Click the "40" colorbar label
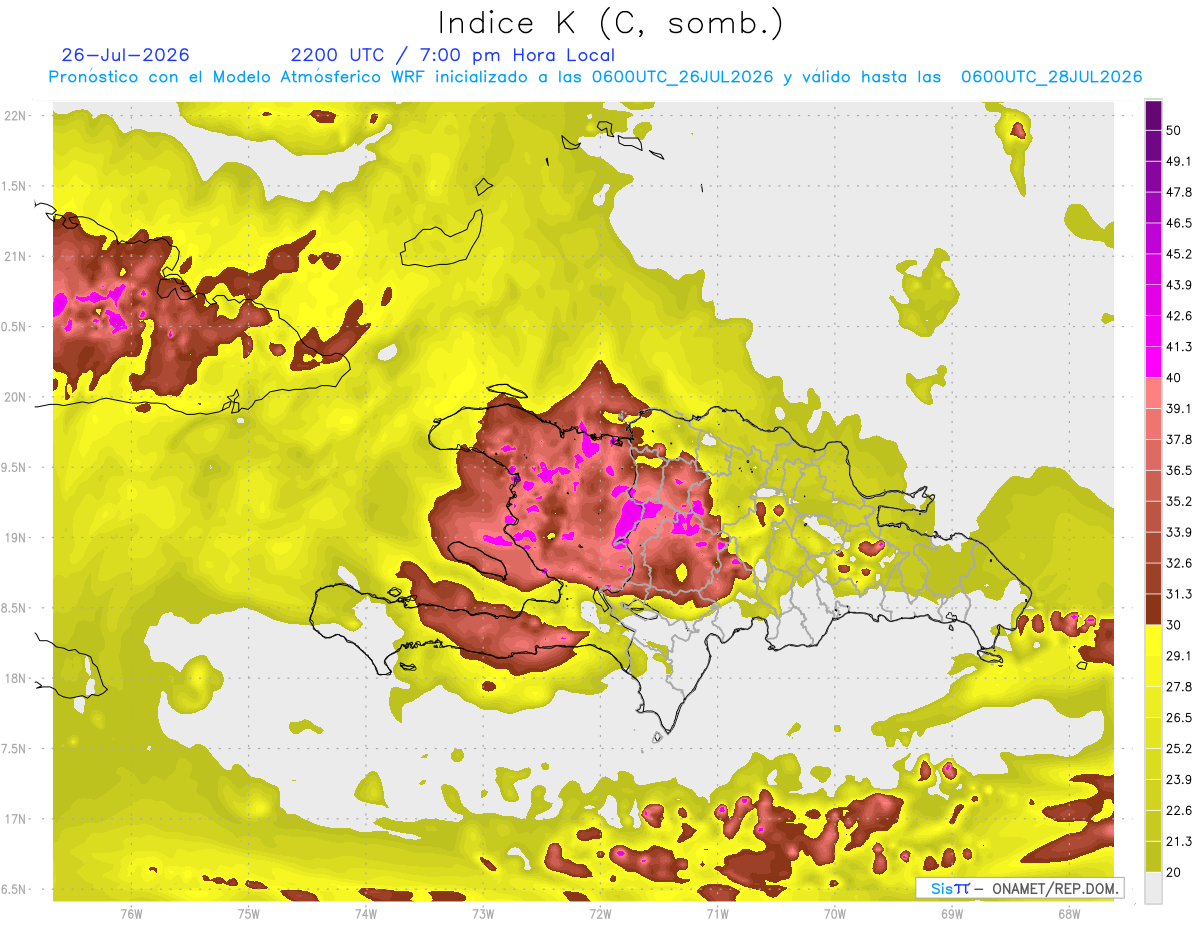The image size is (1200, 927). [1174, 377]
